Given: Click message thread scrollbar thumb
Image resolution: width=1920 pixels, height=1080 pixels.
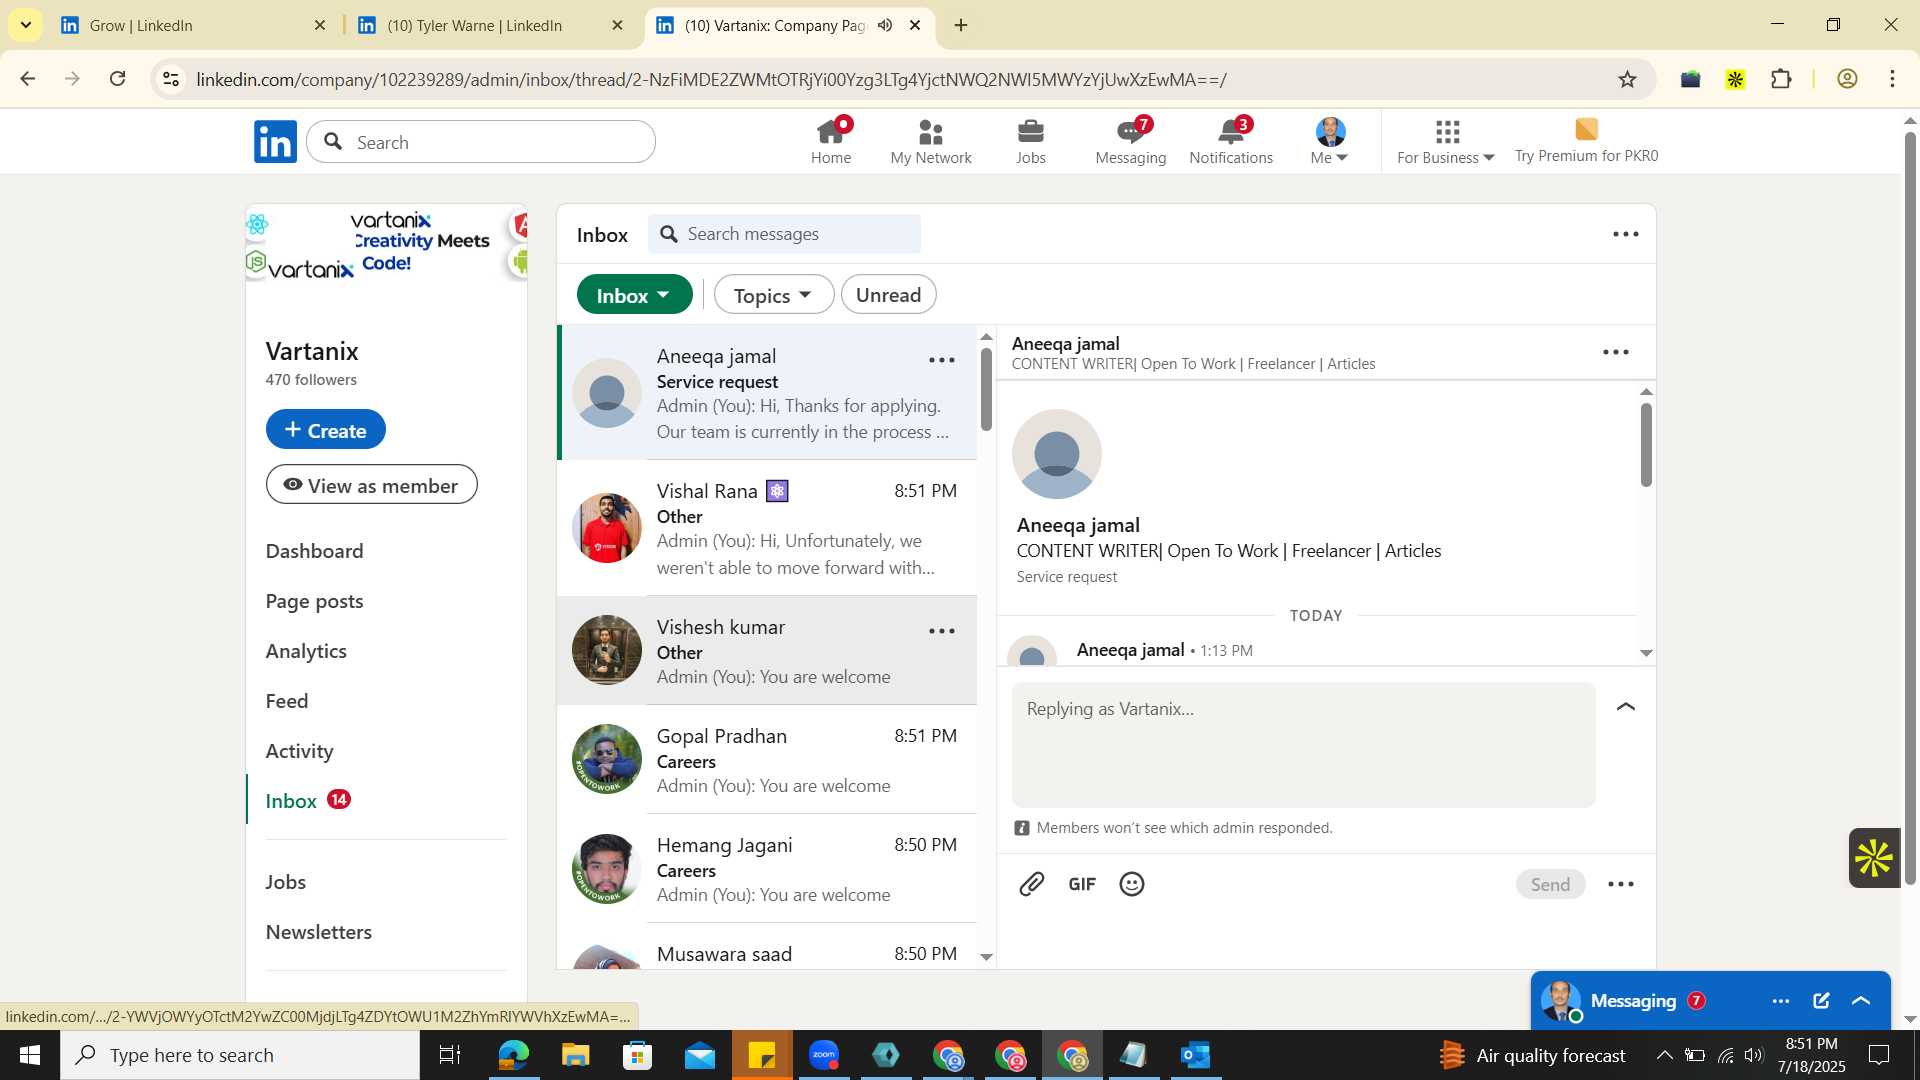Looking at the screenshot, I should 1646,445.
